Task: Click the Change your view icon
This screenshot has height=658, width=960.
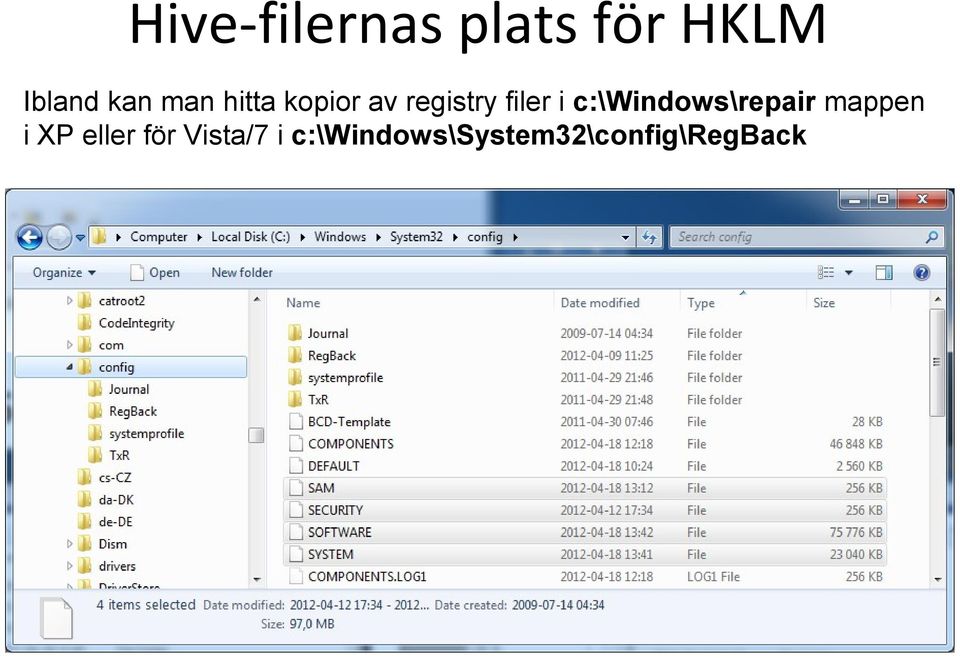Action: [826, 272]
